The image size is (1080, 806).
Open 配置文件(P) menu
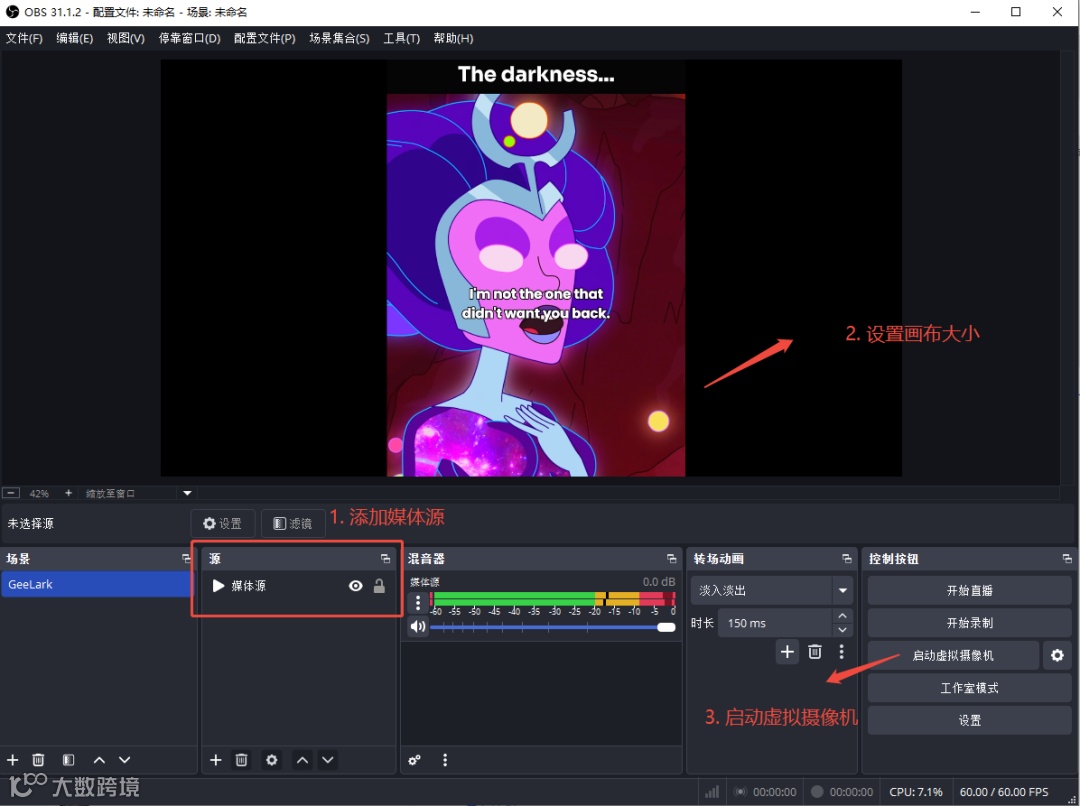coord(264,38)
